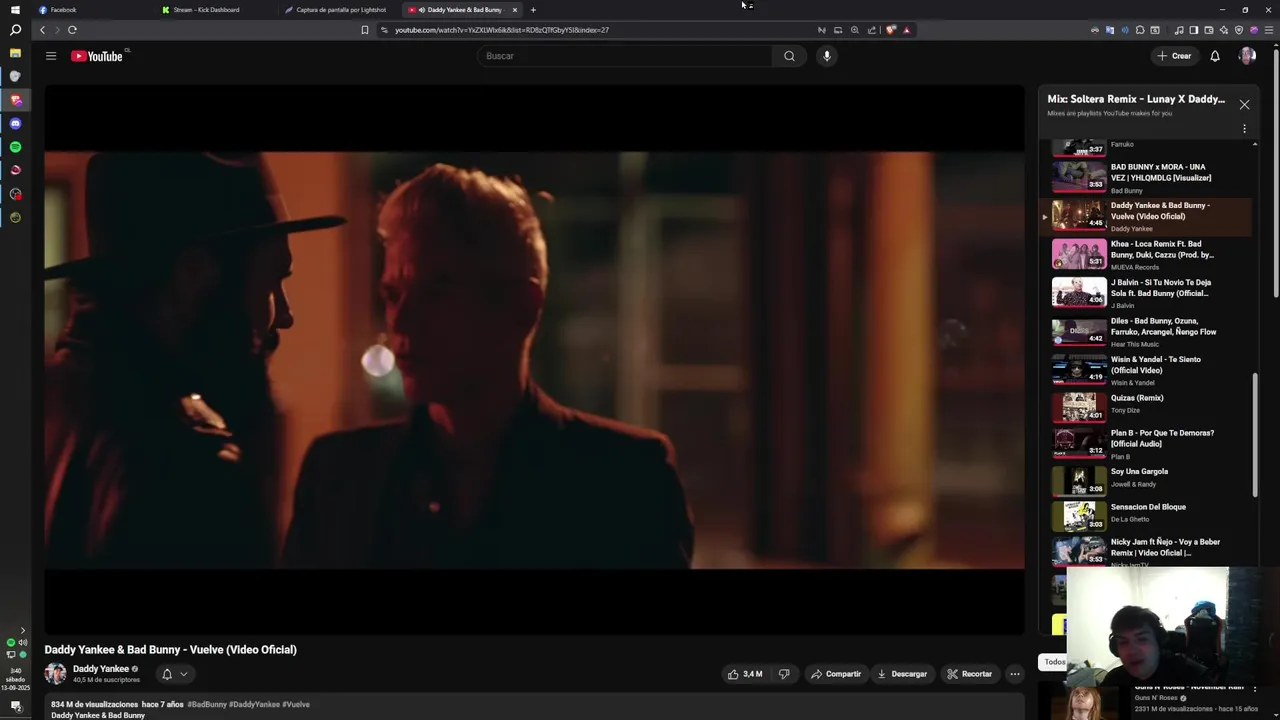Viewport: 1280px width, 720px height.
Task: Click the youtube.com address bar URL
Action: (x=502, y=30)
